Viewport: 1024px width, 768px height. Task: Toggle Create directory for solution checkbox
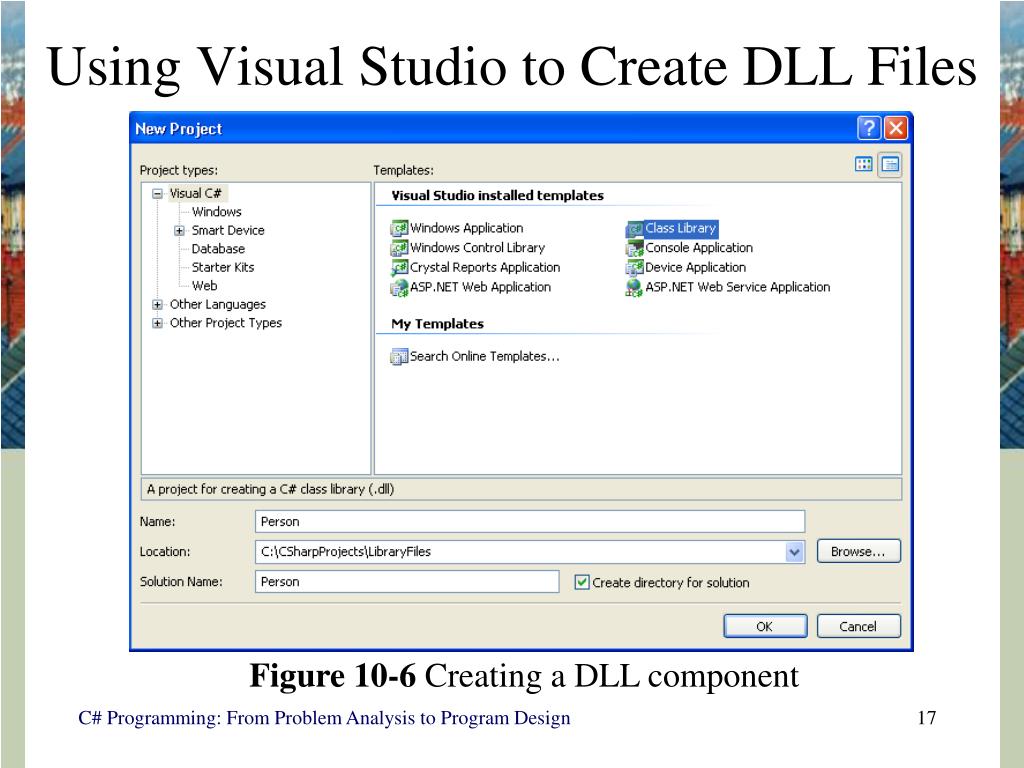(x=582, y=582)
